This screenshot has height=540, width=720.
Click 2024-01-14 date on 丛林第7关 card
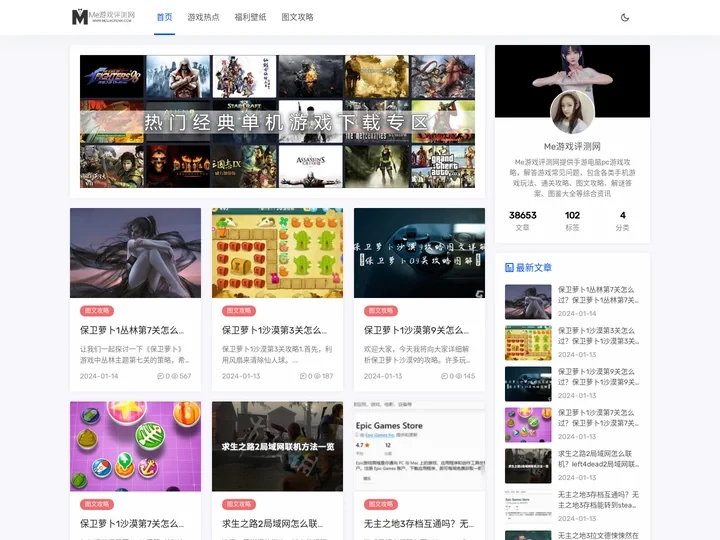99,376
